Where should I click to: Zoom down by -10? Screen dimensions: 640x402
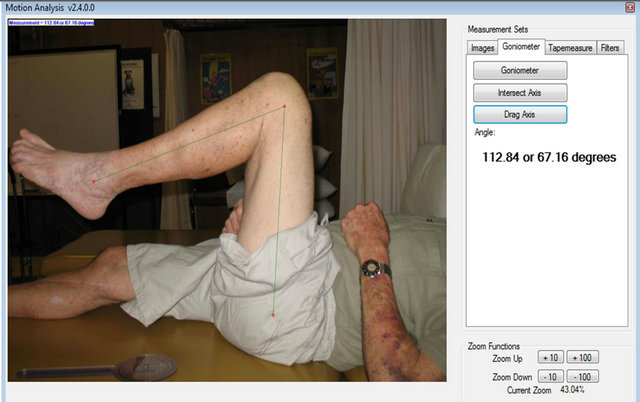(550, 376)
